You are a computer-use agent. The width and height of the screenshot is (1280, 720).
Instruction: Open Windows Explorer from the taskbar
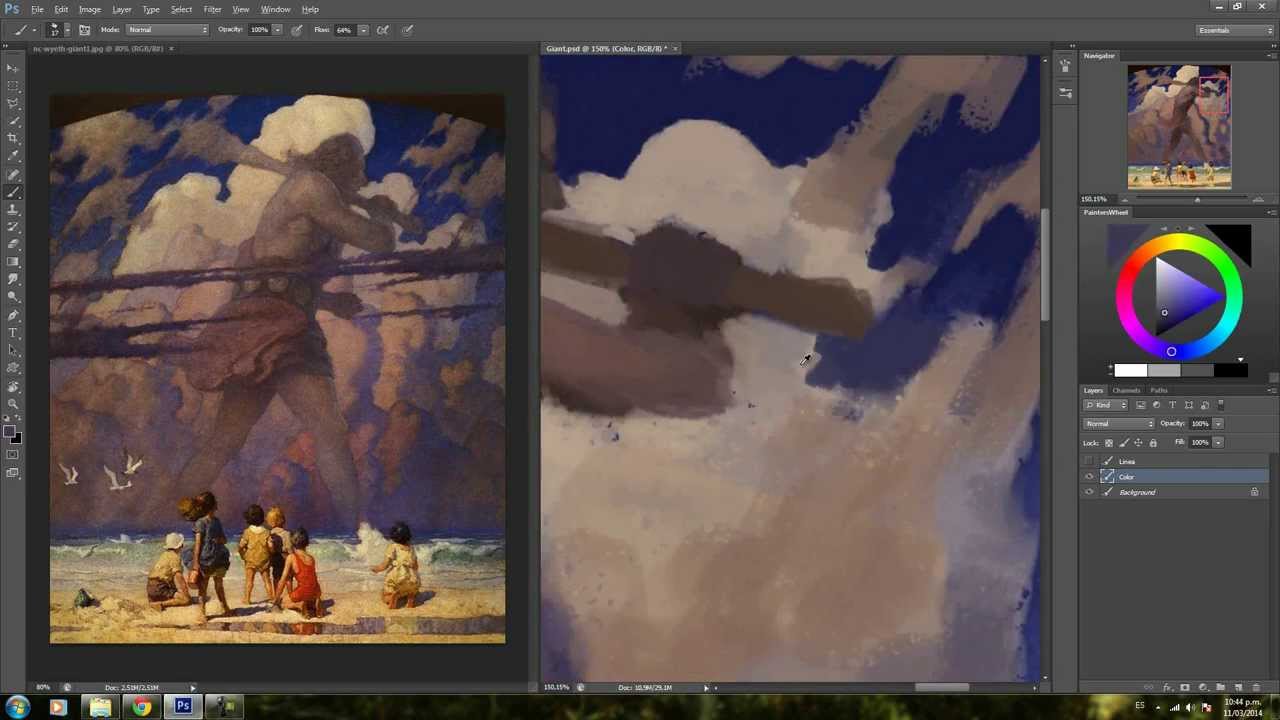100,708
